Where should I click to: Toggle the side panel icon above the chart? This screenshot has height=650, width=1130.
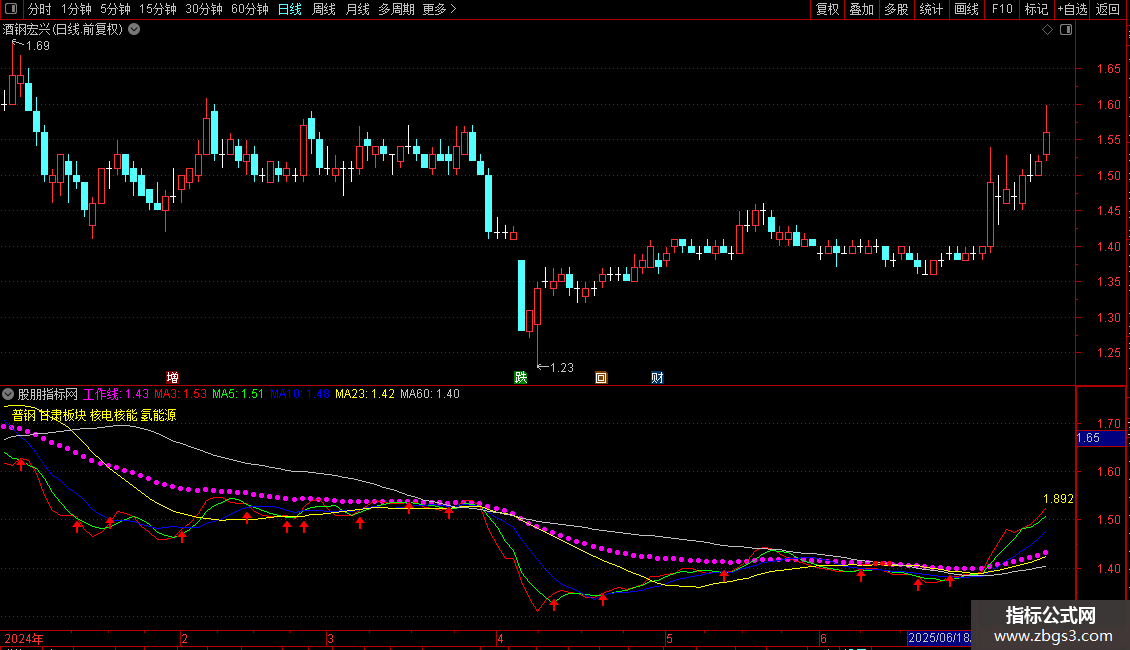(x=1066, y=30)
